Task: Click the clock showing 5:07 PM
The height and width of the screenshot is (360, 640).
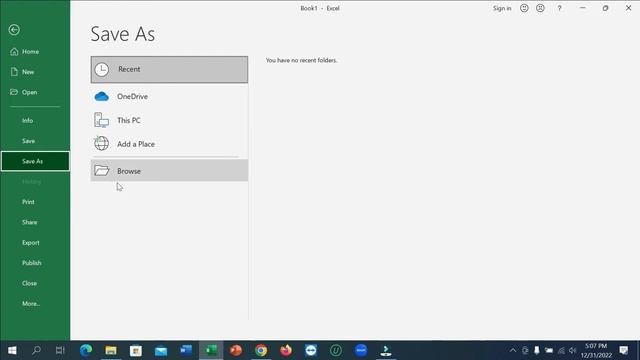Action: pyautogui.click(x=596, y=346)
